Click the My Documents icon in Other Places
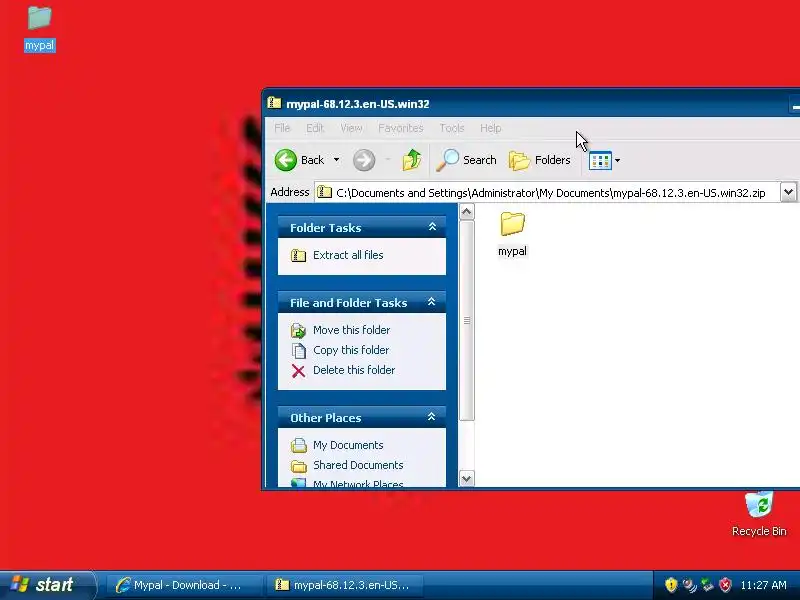This screenshot has height=600, width=800. 298,445
